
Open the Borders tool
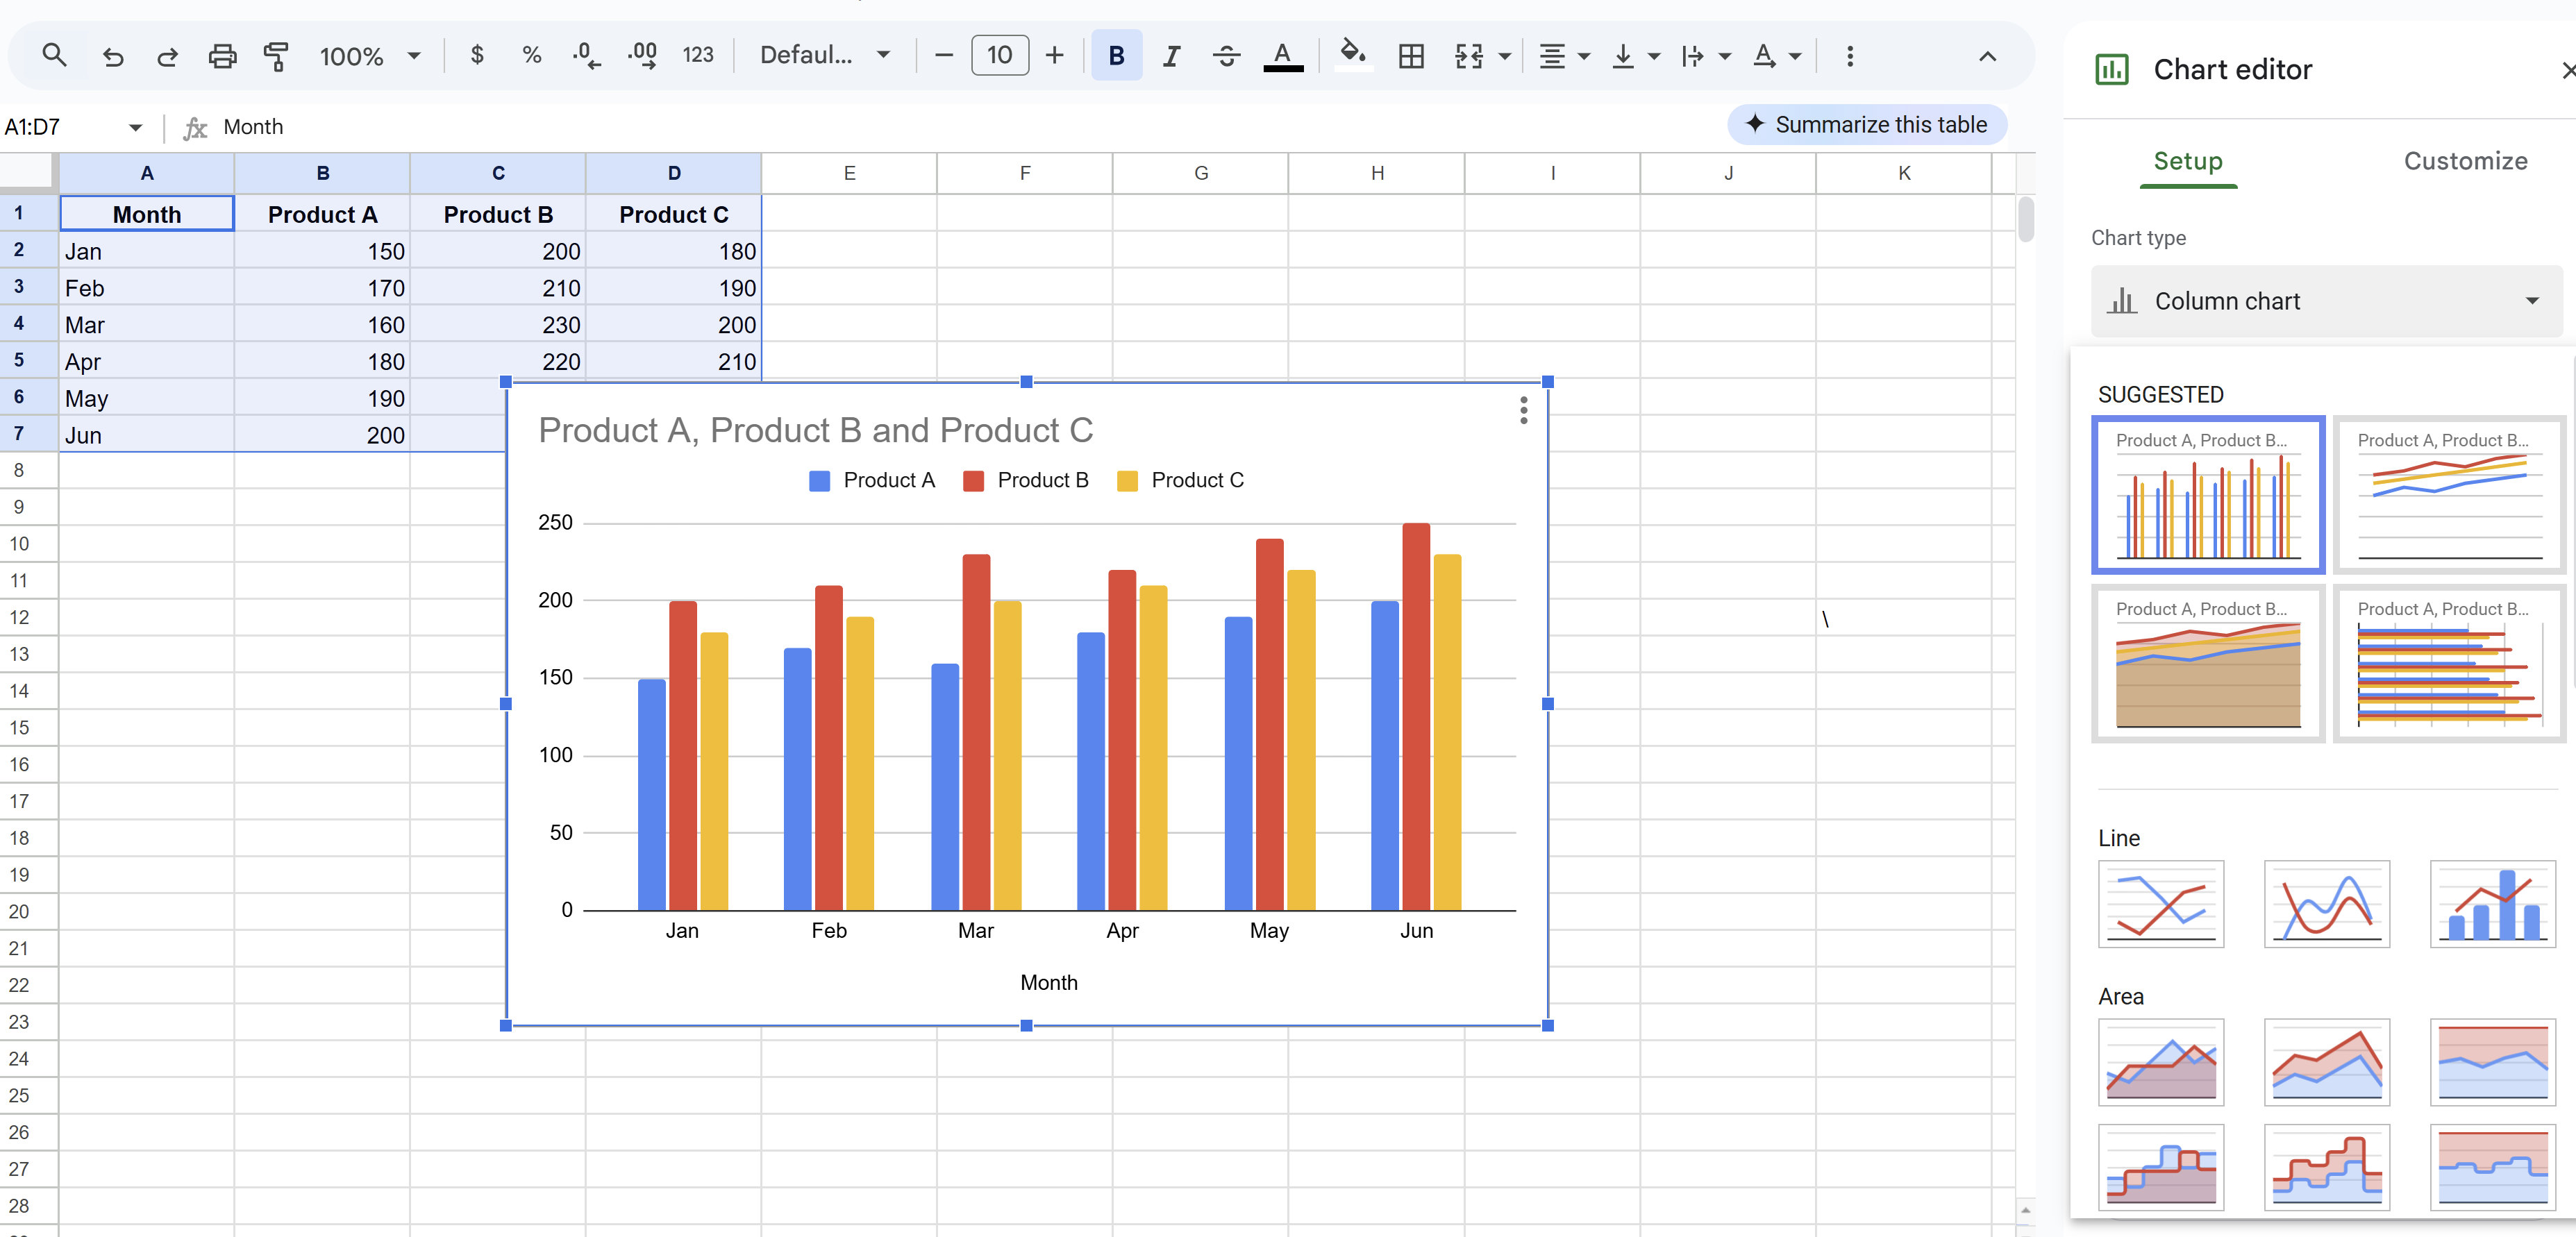1411,56
